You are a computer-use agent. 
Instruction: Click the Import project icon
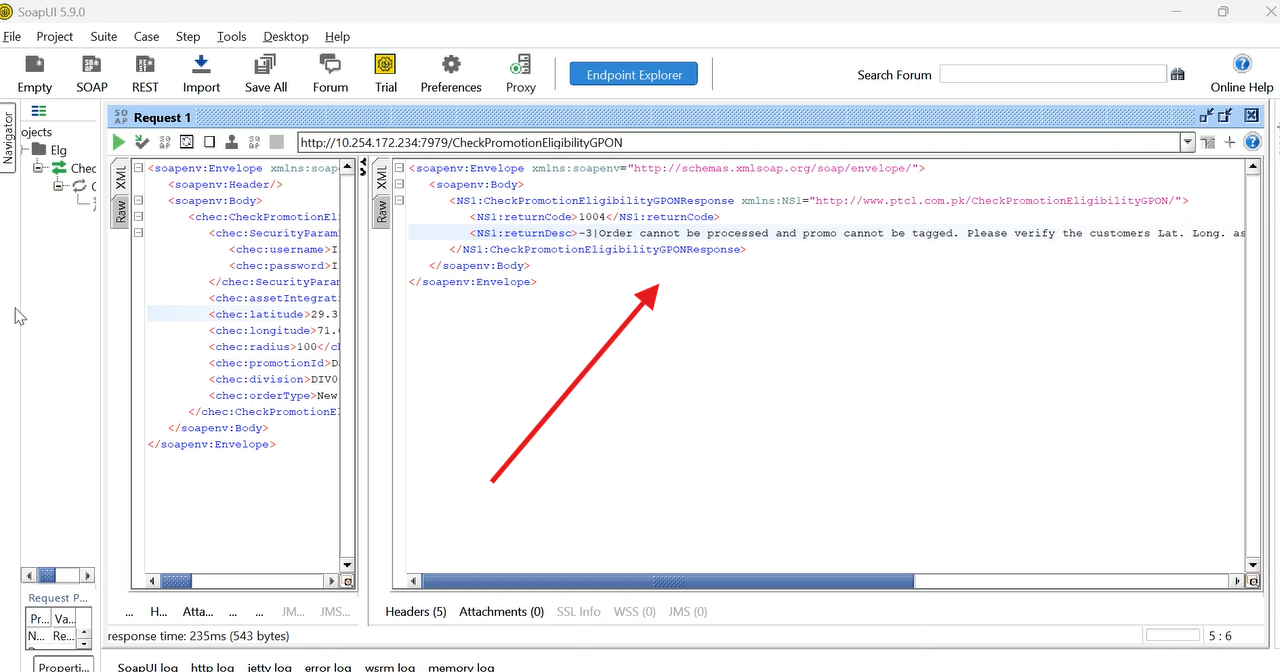coord(201,74)
